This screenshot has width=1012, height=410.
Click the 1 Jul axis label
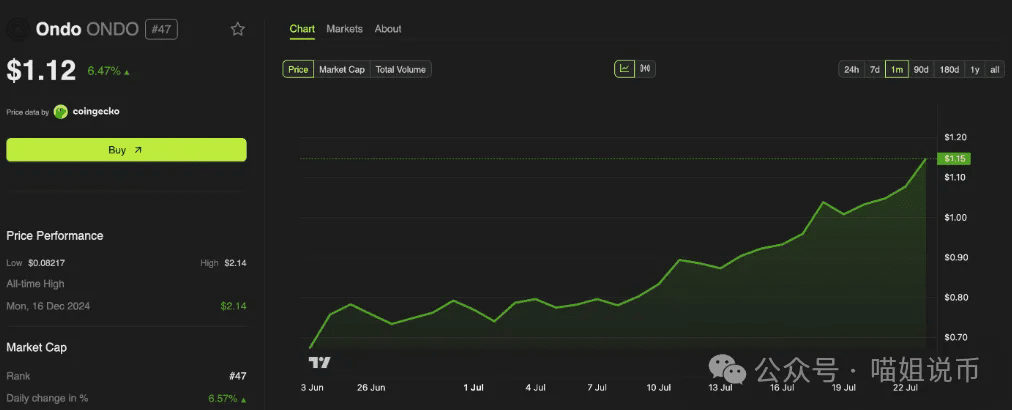tap(474, 387)
